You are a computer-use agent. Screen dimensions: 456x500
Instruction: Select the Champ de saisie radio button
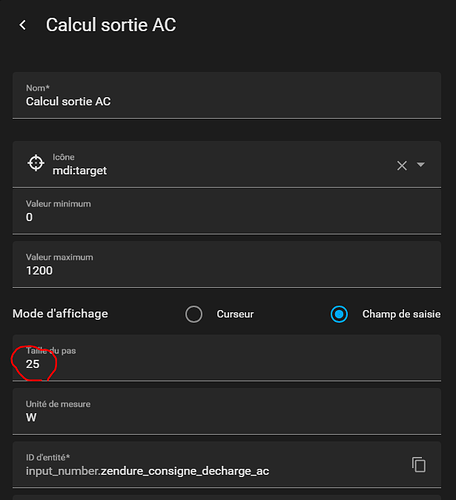pos(339,314)
